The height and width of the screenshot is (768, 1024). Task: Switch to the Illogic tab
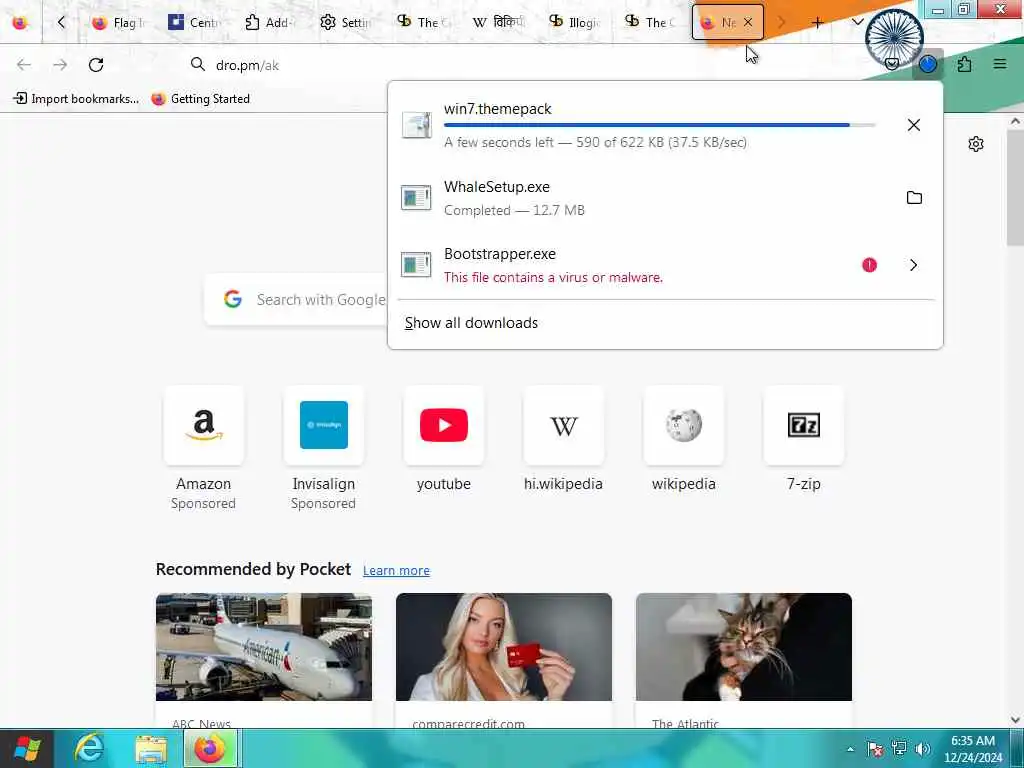pyautogui.click(x=575, y=23)
